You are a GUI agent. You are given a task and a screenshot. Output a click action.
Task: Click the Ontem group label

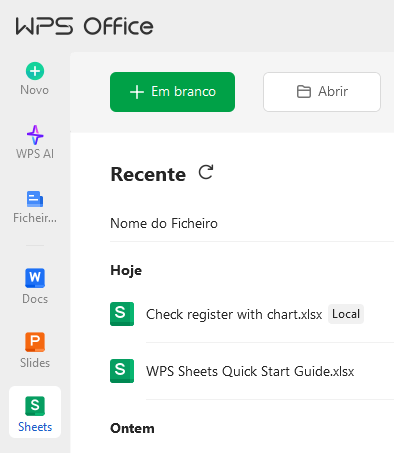132,428
